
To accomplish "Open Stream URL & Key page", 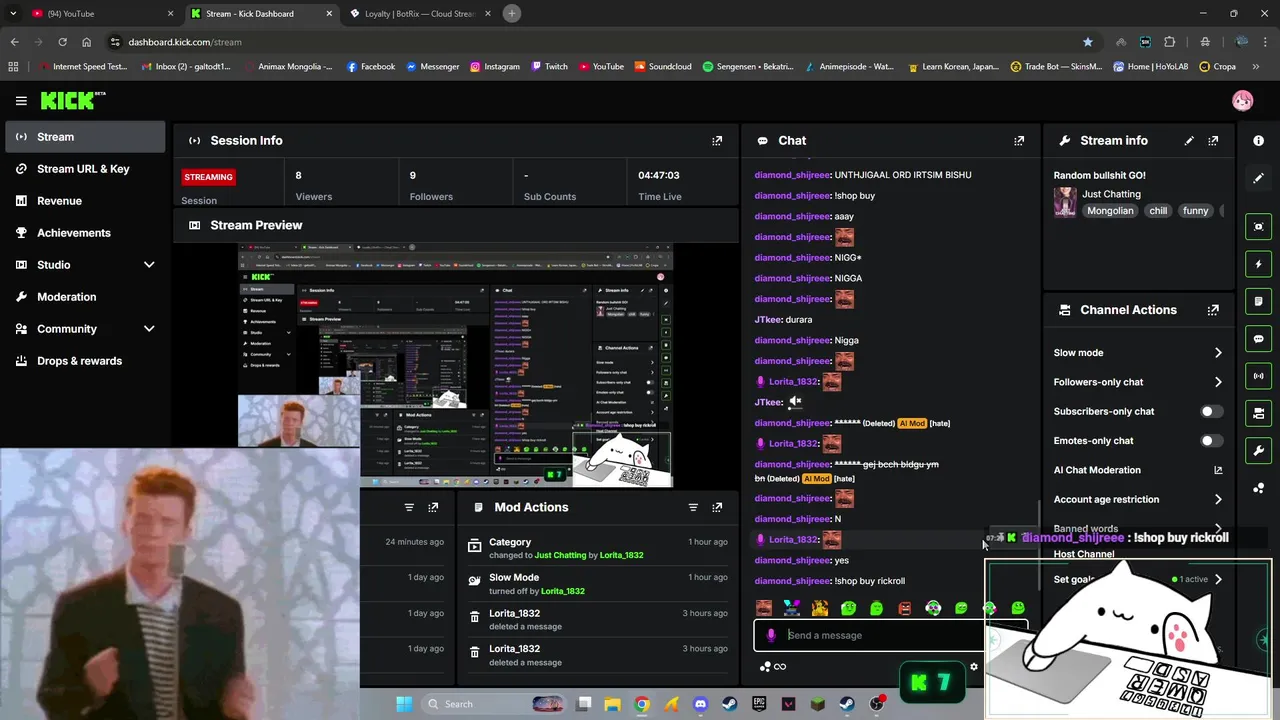I will click(85, 169).
